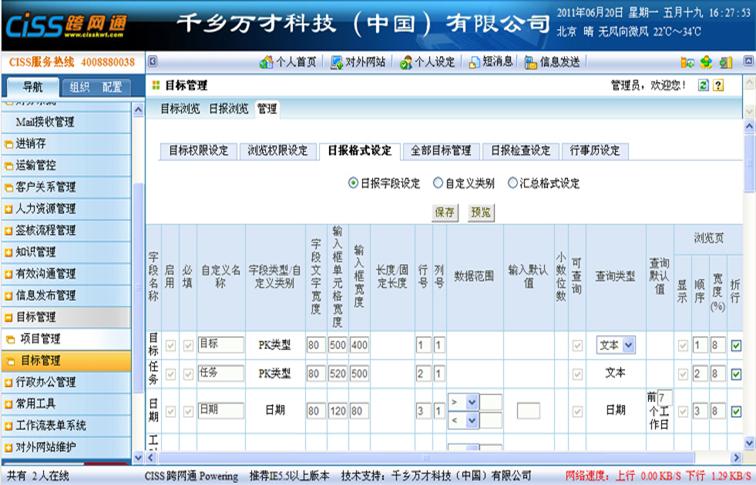
Task: Switch to the 目标权限设定 tab
Action: [198, 151]
